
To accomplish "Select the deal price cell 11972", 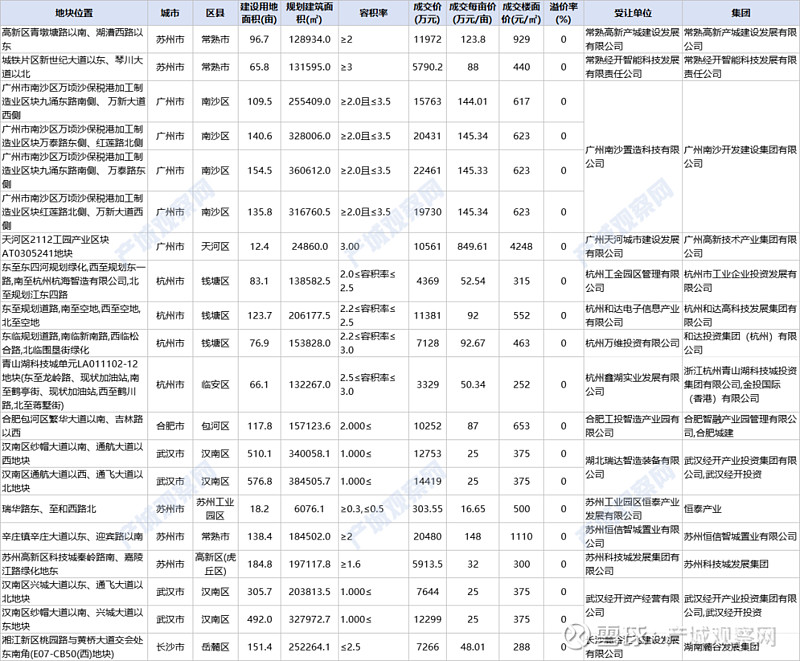I will tap(428, 39).
